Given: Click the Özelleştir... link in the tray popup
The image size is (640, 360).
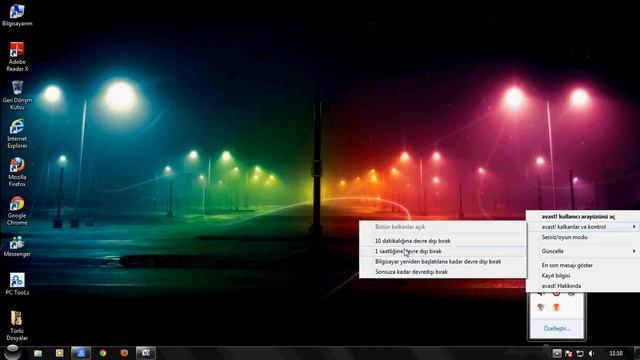Looking at the screenshot, I should tap(557, 329).
